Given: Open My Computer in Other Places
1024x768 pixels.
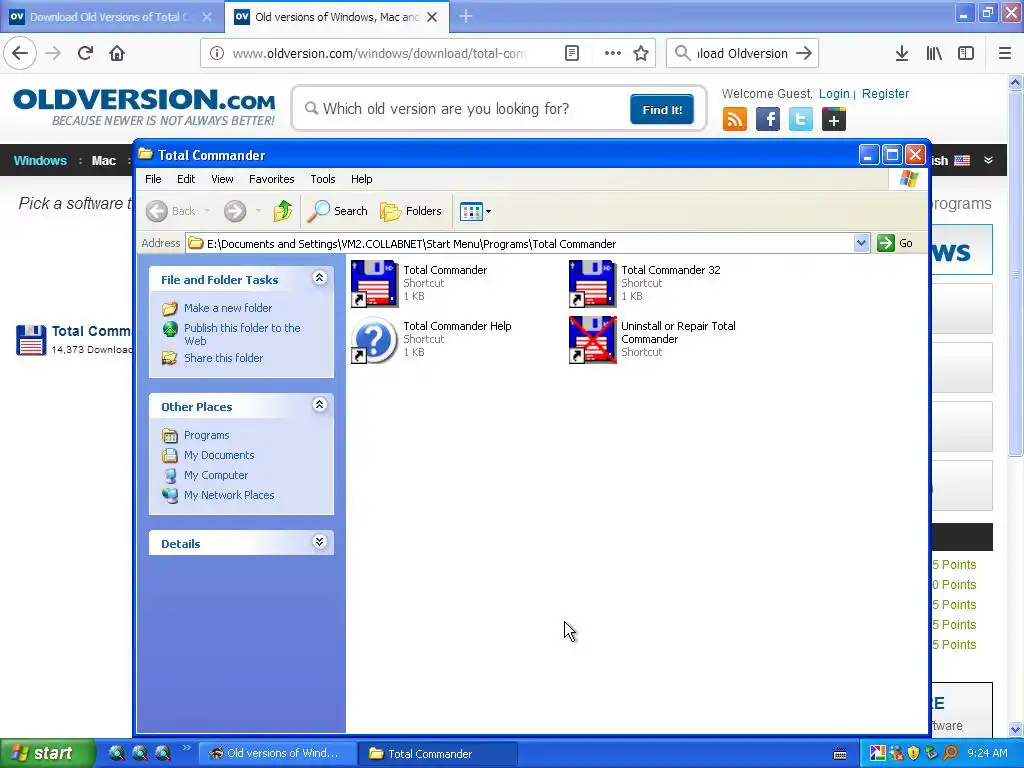Looking at the screenshot, I should pos(216,475).
